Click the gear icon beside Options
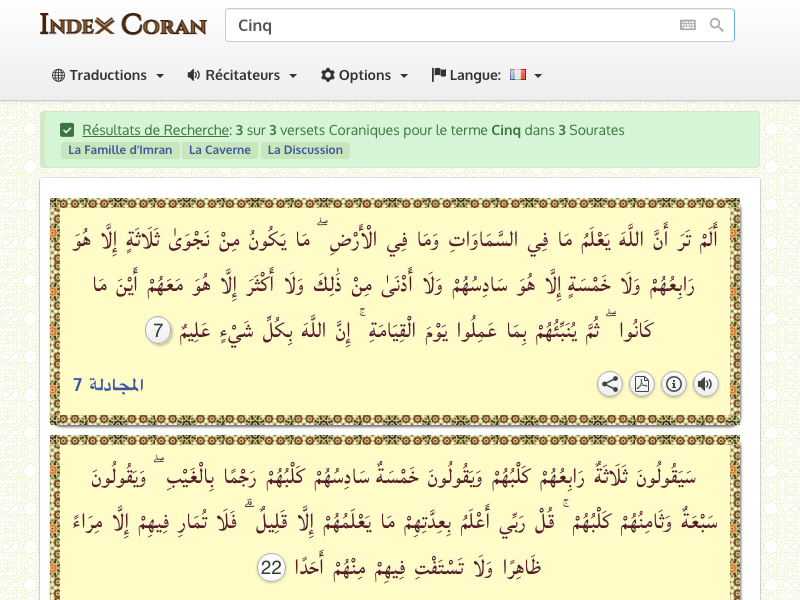Screen dimensions: 800x600 (328, 75)
